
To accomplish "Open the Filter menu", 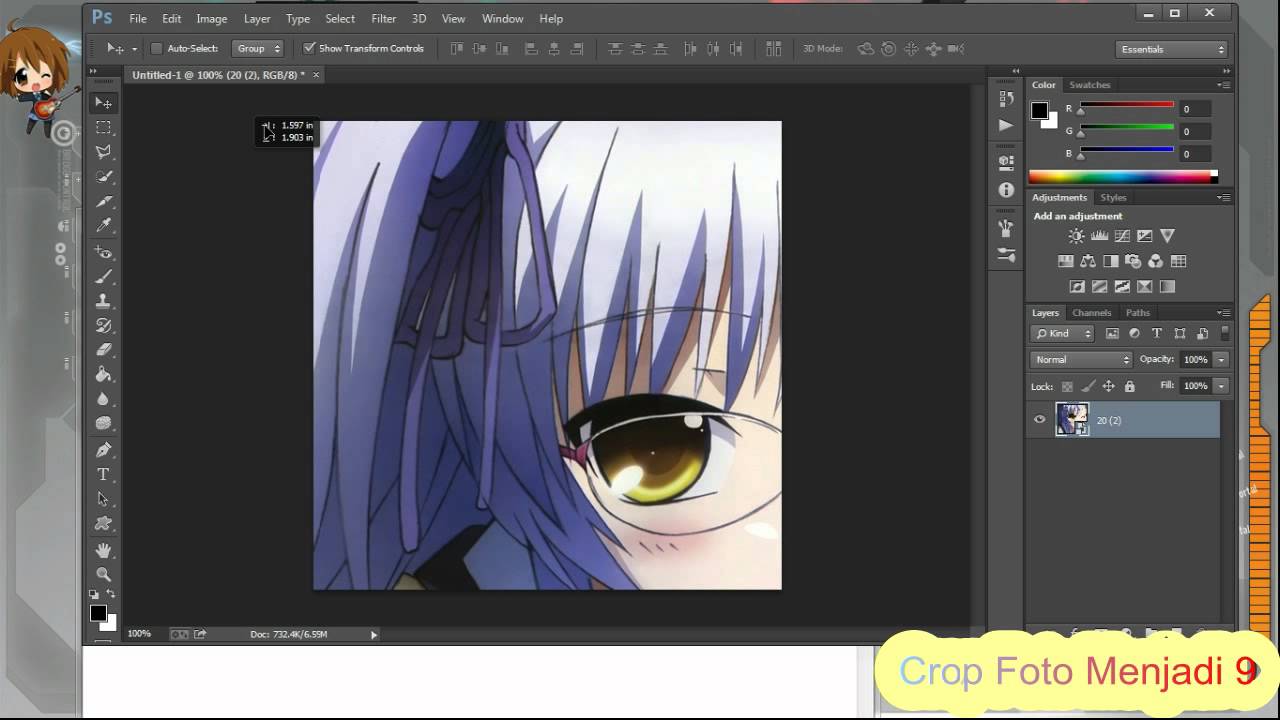I will tap(384, 18).
